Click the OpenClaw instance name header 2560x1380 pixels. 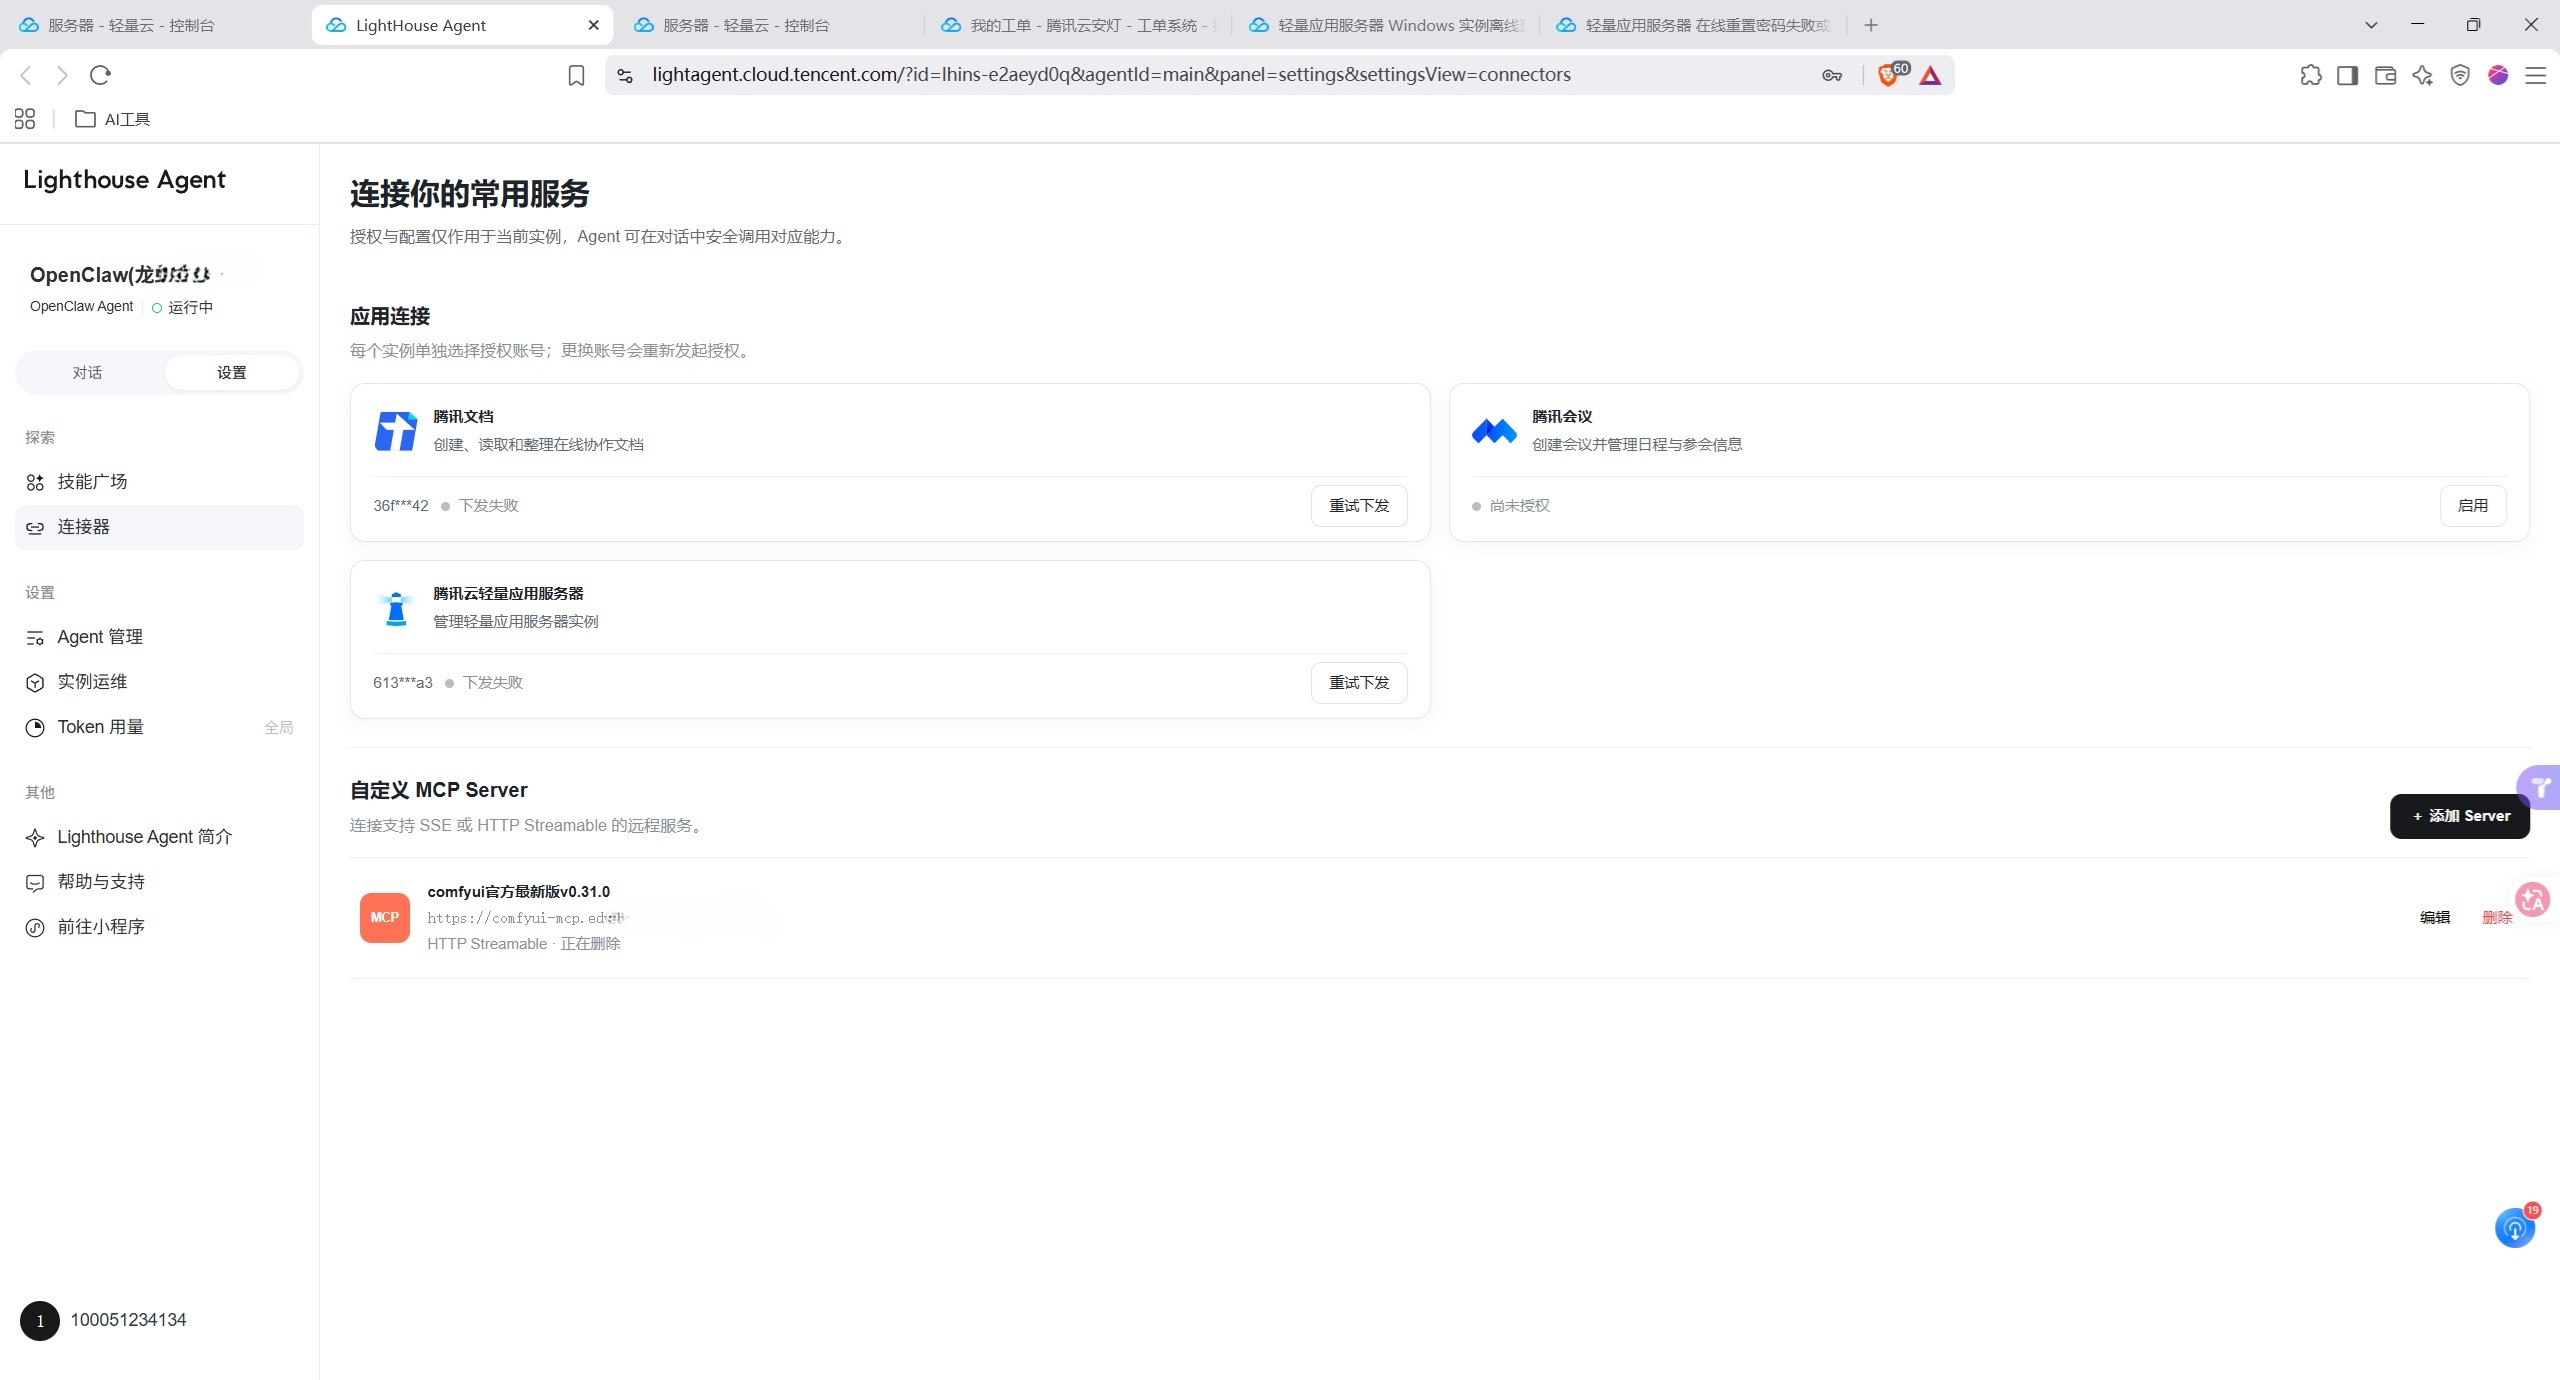coord(120,275)
